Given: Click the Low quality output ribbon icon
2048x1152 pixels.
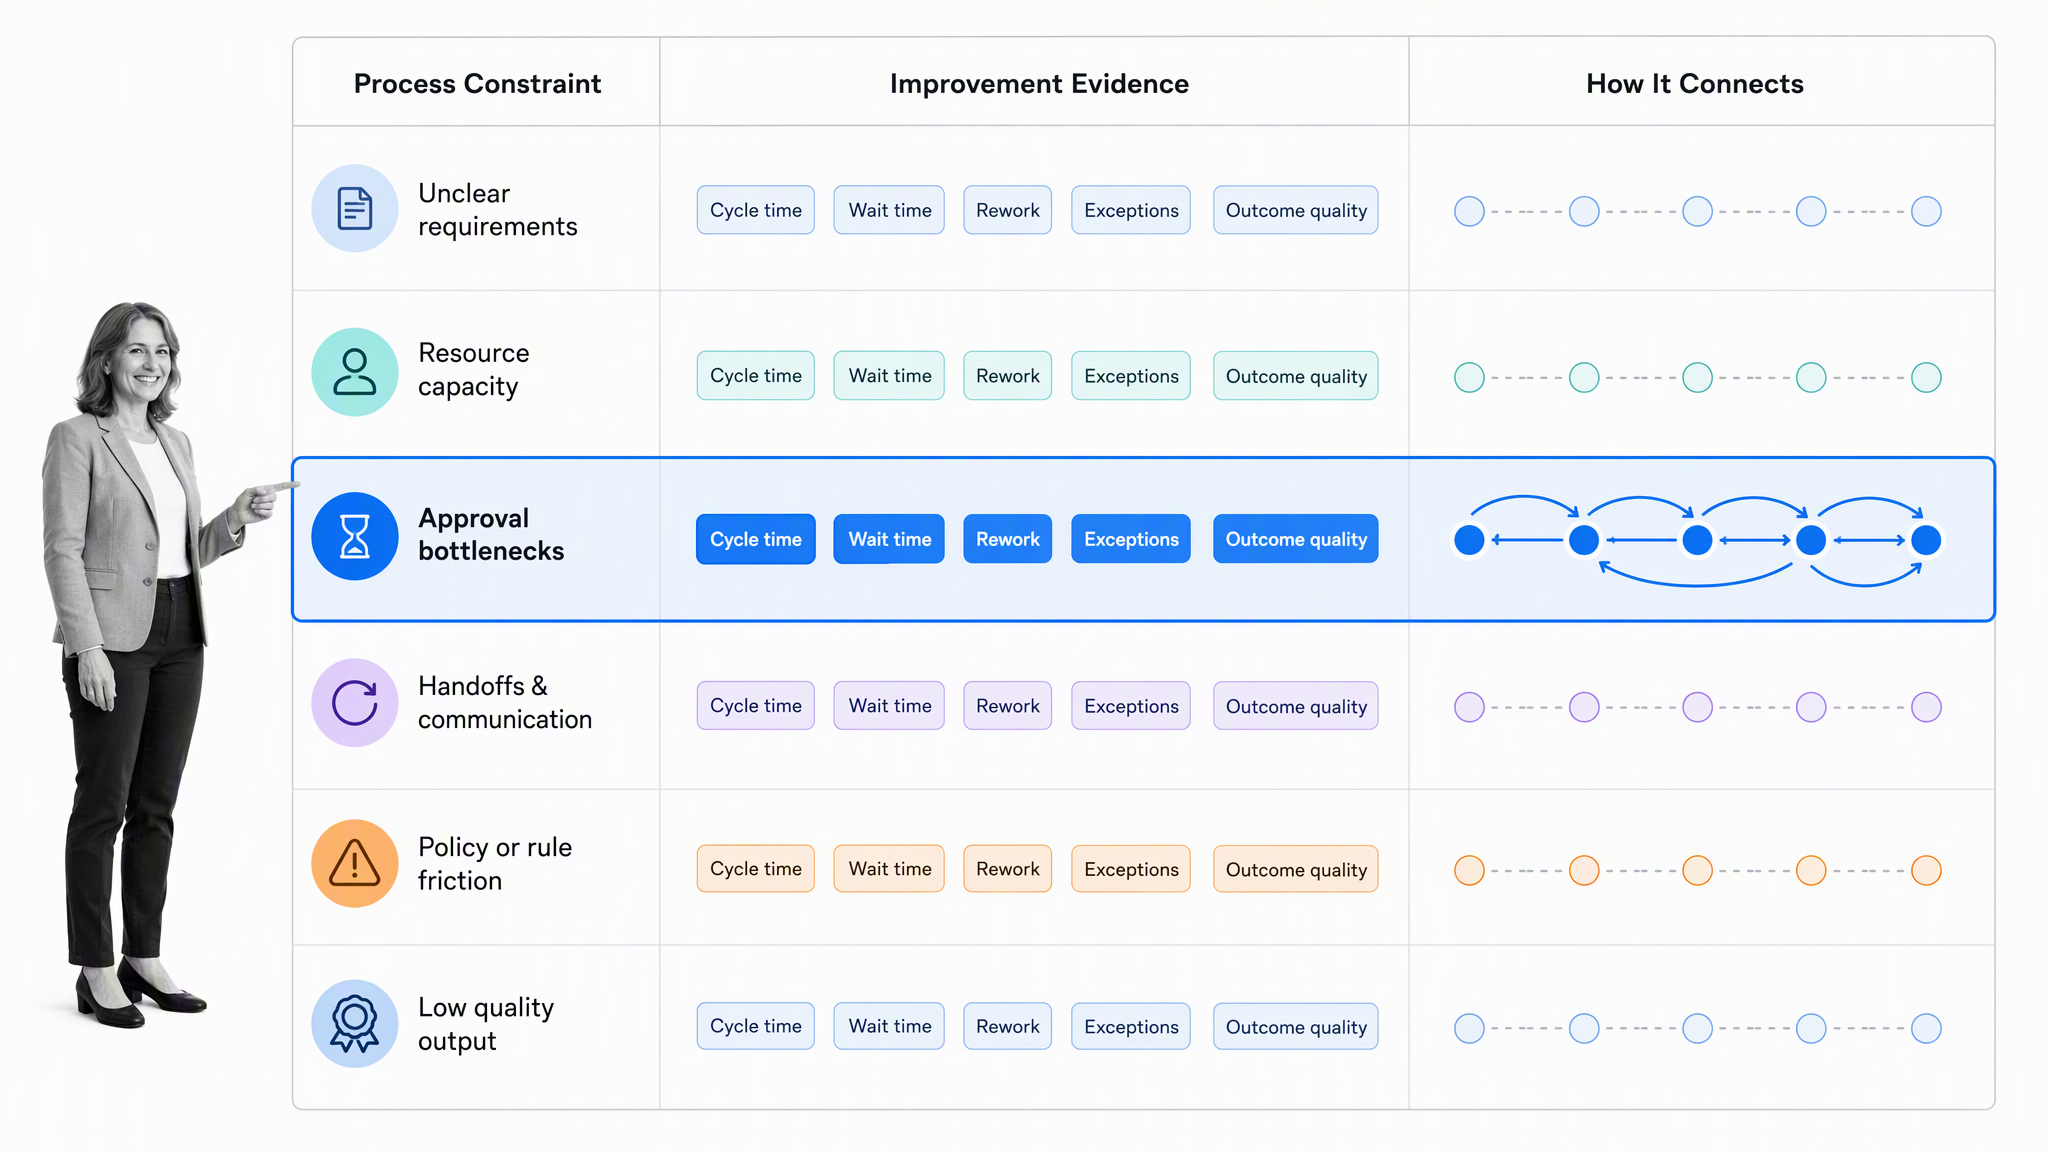Looking at the screenshot, I should [355, 1023].
